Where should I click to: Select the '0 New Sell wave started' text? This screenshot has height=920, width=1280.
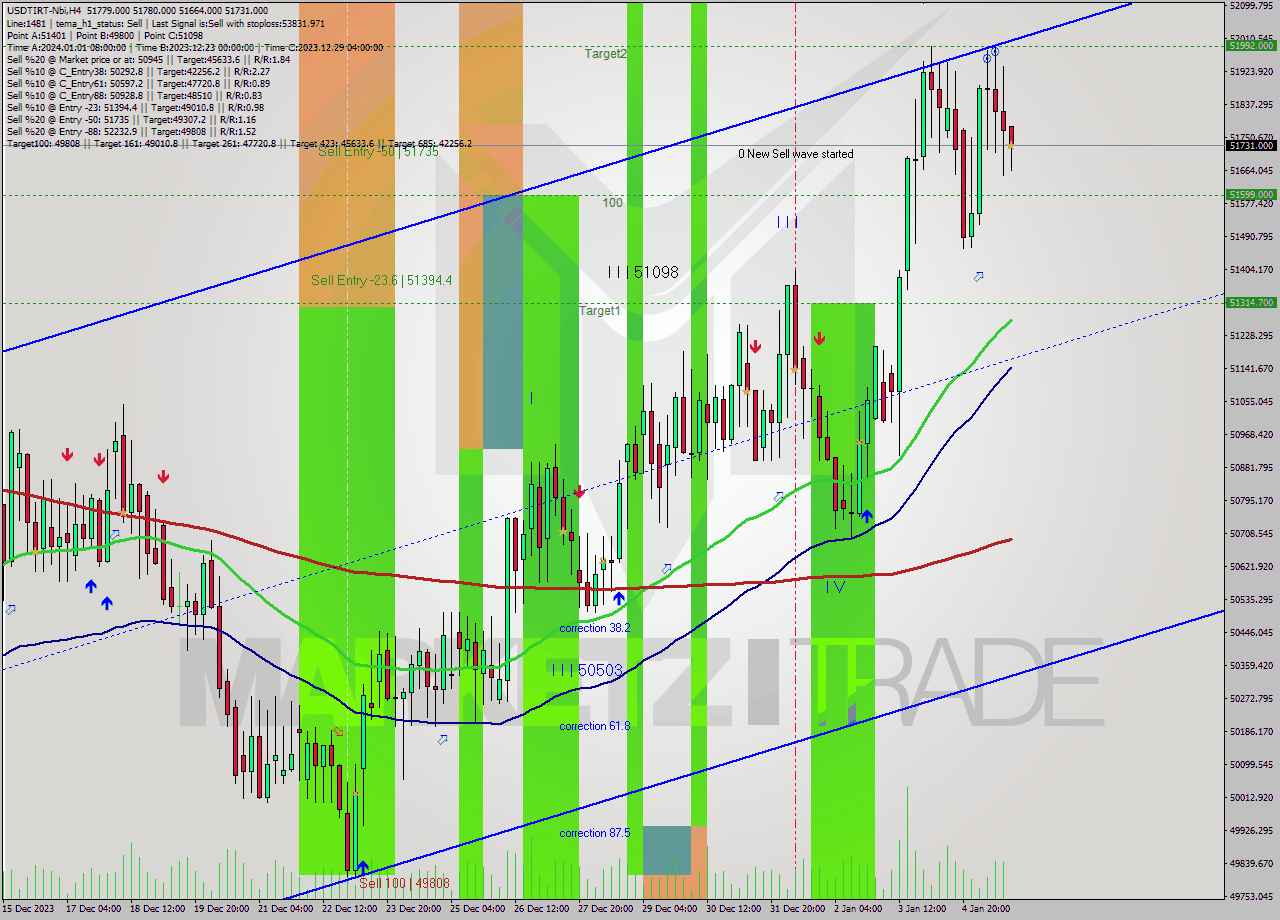pos(796,154)
